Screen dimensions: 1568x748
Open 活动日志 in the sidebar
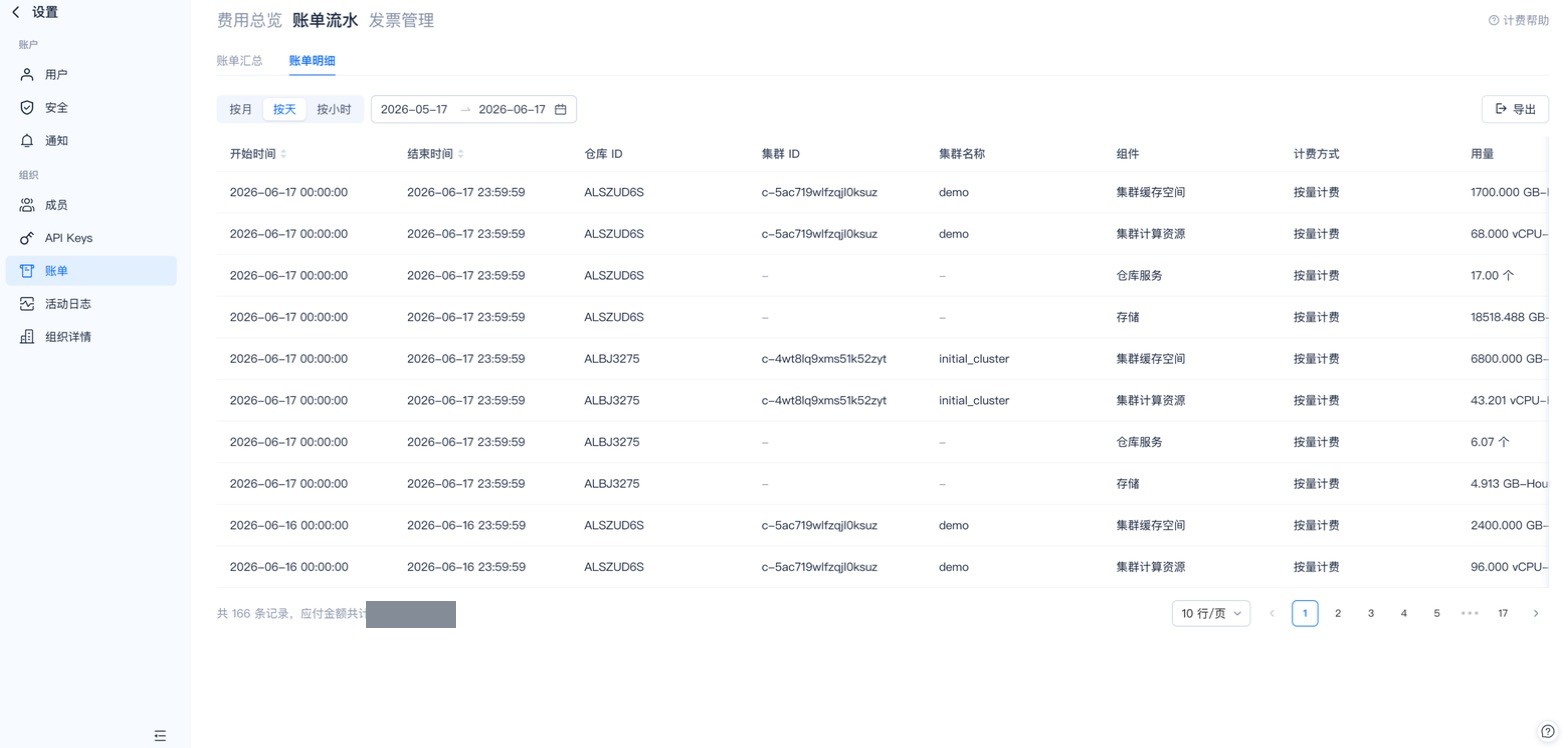point(91,304)
